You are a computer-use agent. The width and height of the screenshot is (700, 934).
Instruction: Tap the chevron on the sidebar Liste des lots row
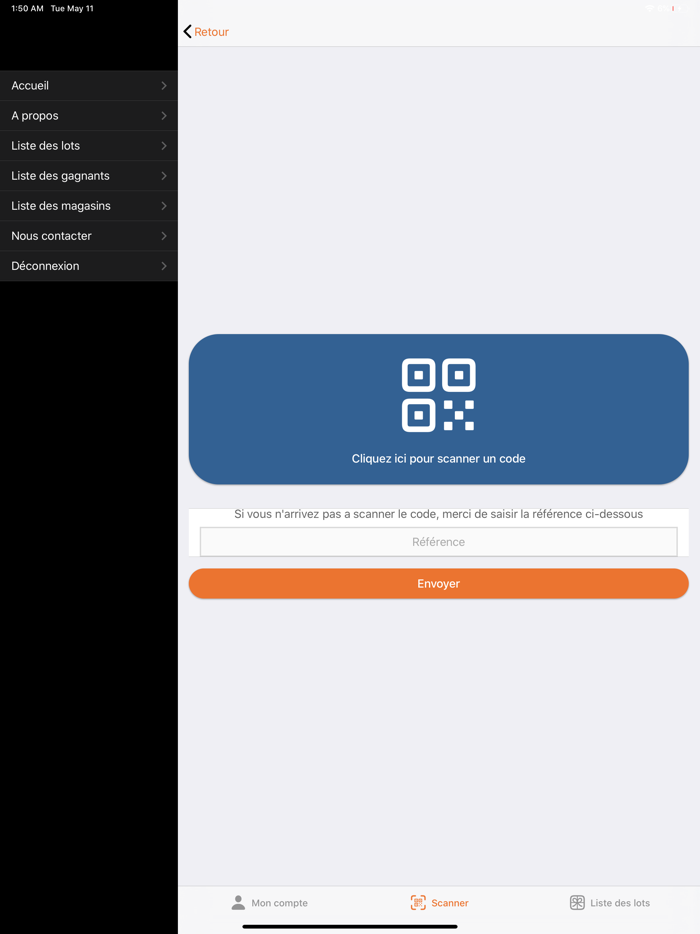(x=164, y=146)
